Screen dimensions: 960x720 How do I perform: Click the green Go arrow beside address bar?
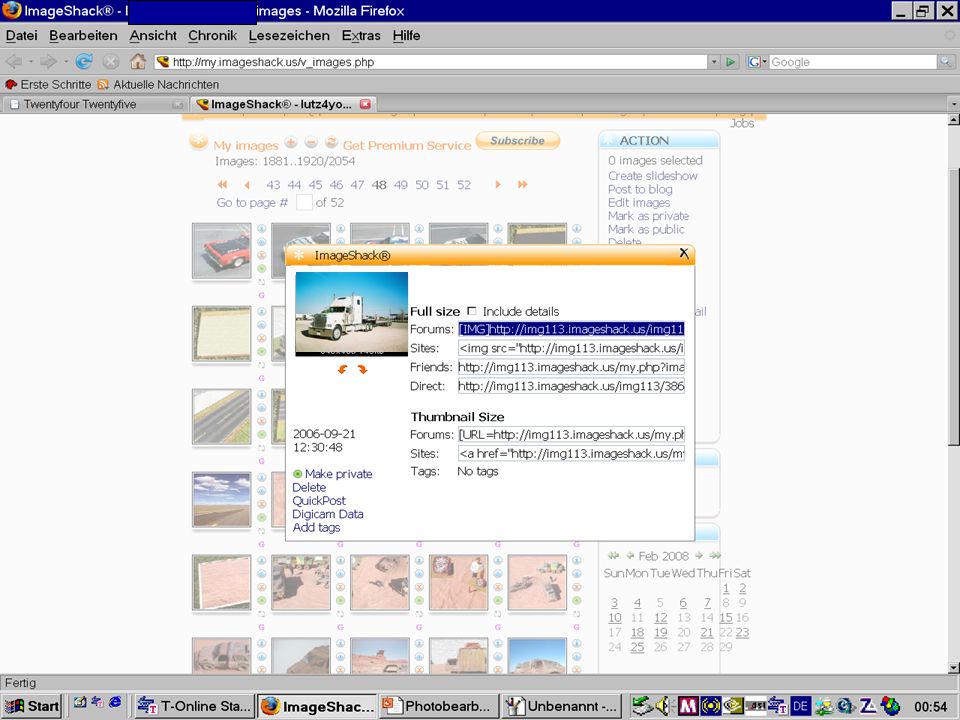(x=730, y=62)
